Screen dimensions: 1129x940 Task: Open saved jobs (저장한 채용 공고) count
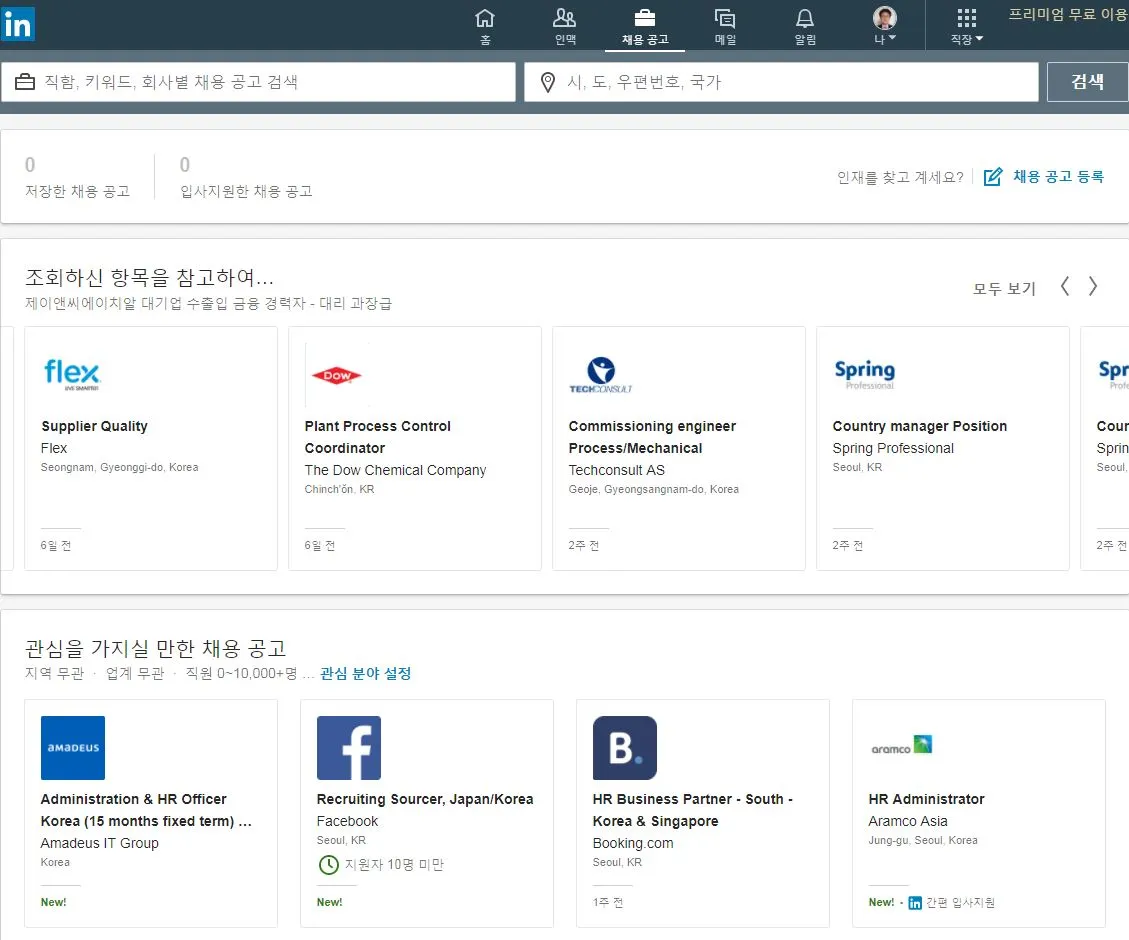[77, 177]
